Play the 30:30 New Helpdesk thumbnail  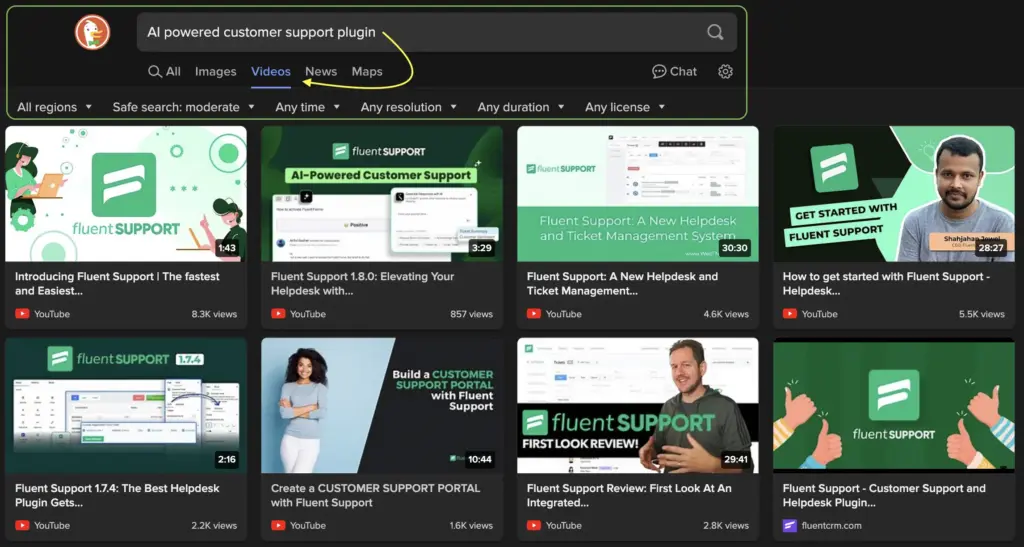tap(638, 194)
